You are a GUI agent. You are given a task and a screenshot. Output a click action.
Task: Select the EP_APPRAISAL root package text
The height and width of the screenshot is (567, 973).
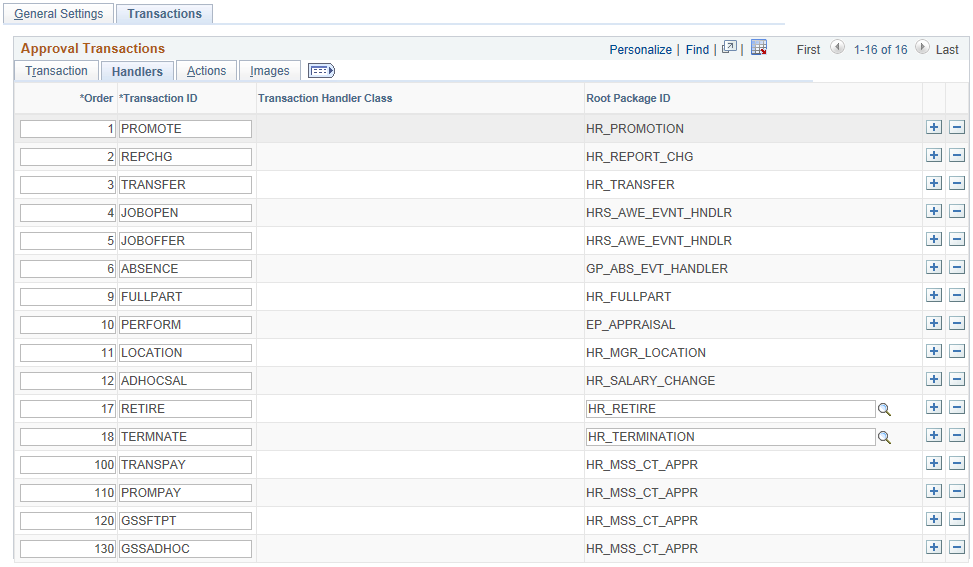coord(630,324)
